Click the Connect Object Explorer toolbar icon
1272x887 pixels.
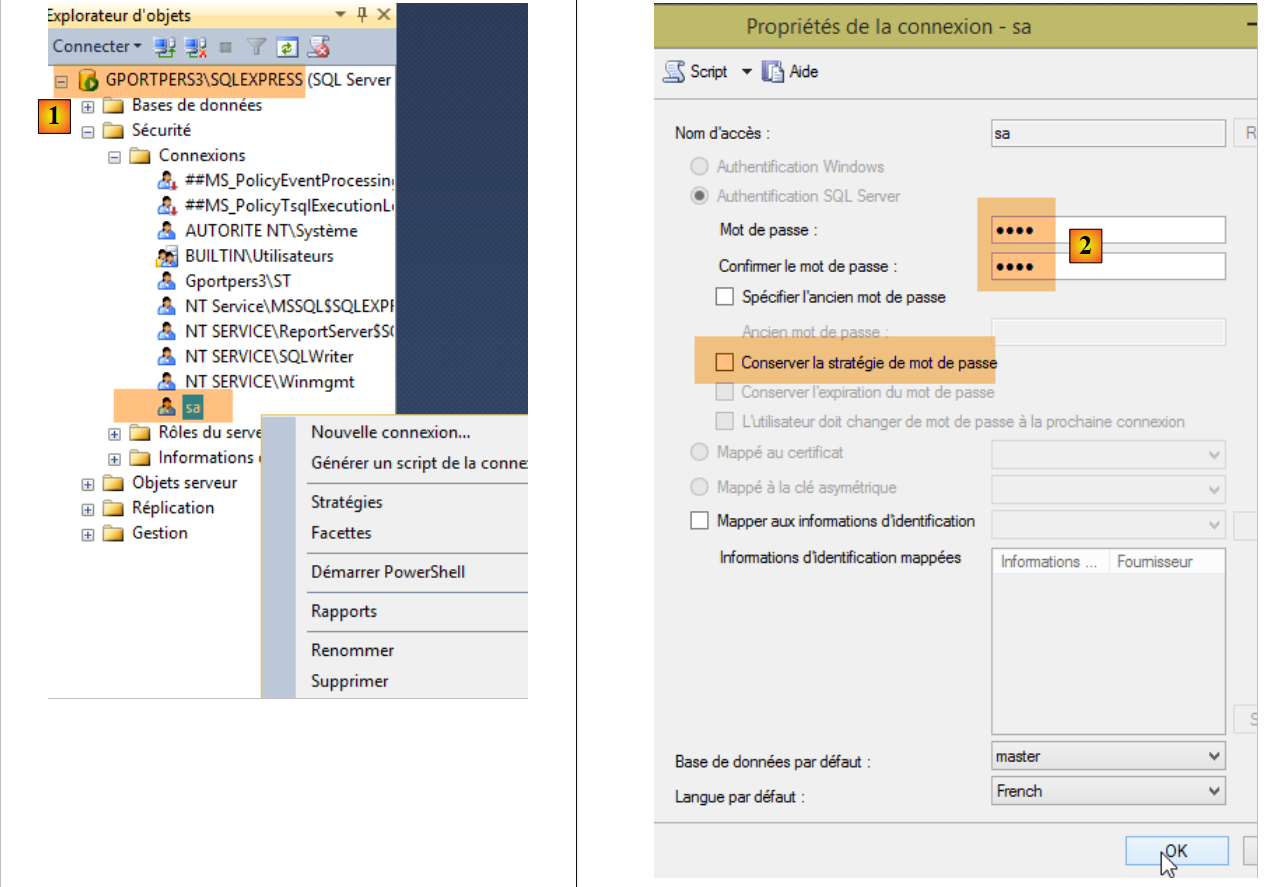point(164,46)
